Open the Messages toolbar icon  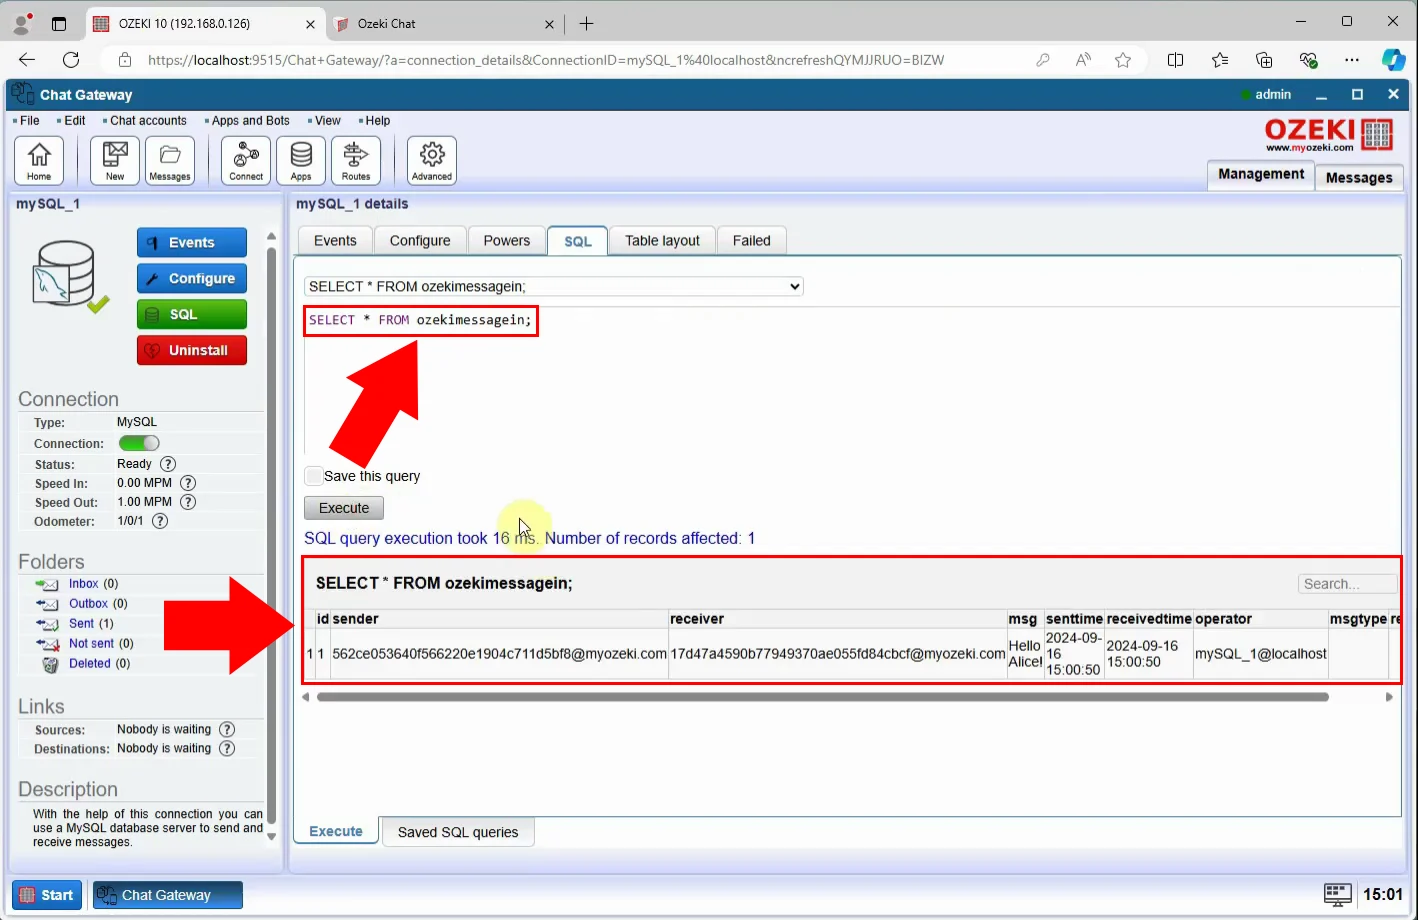pos(170,160)
